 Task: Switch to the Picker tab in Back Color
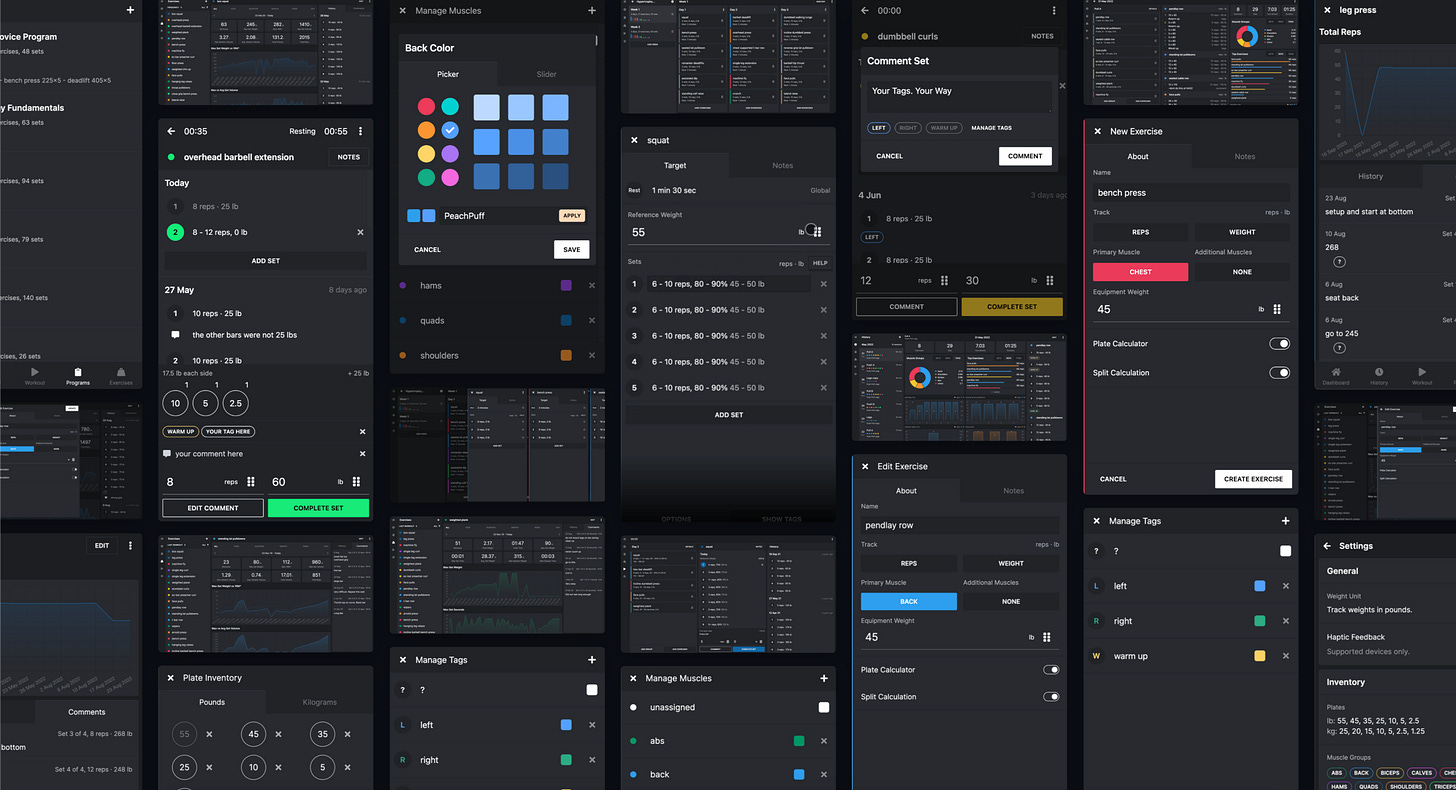pos(448,74)
